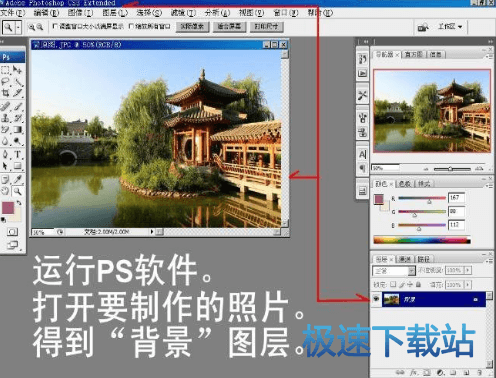Open the 滤镜(T) menu
Image resolution: width=496 pixels, height=378 pixels.
(183, 13)
